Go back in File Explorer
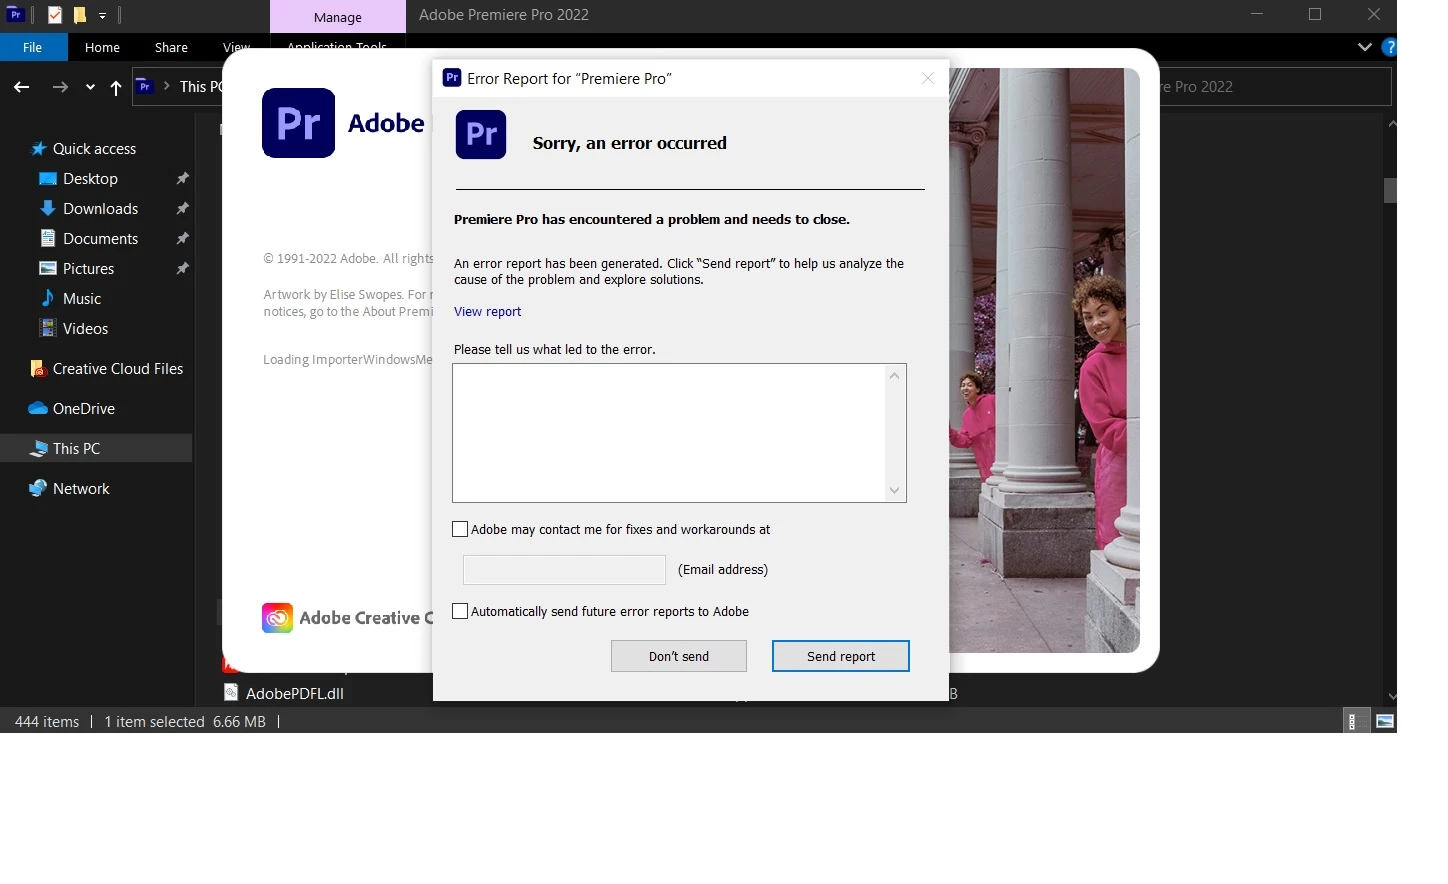Screen dimensions: 1448x884 click(21, 87)
